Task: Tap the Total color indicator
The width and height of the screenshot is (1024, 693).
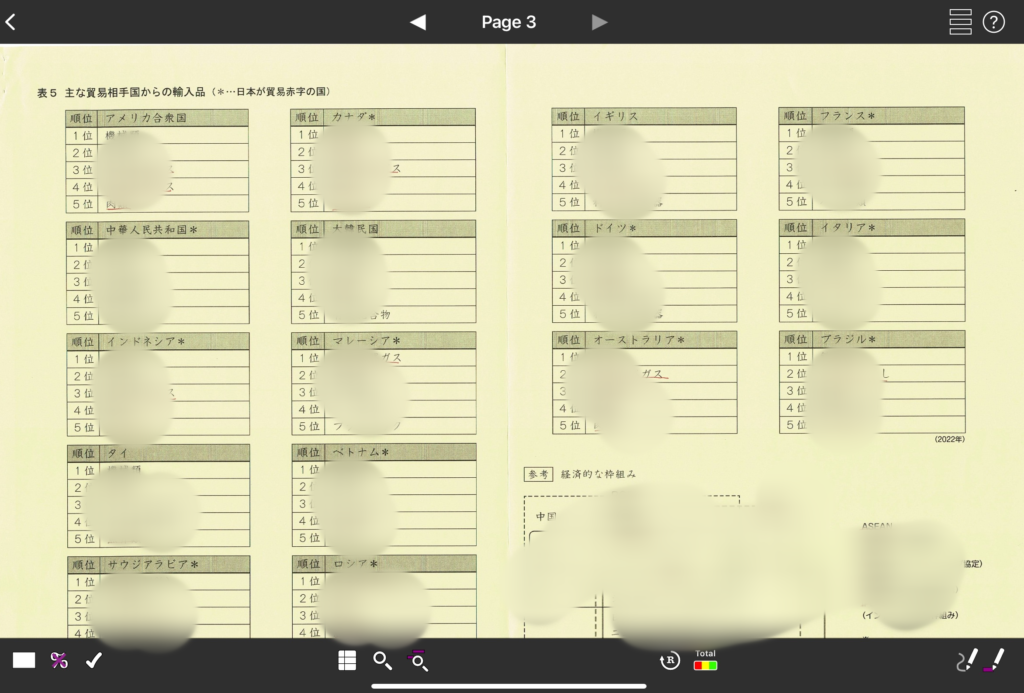Action: click(705, 660)
